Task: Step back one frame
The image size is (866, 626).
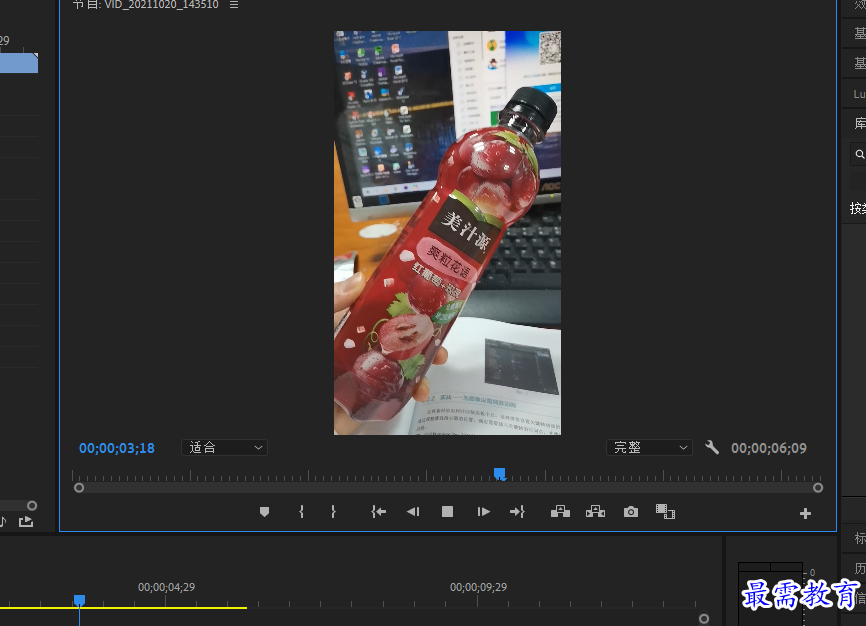Action: tap(413, 512)
